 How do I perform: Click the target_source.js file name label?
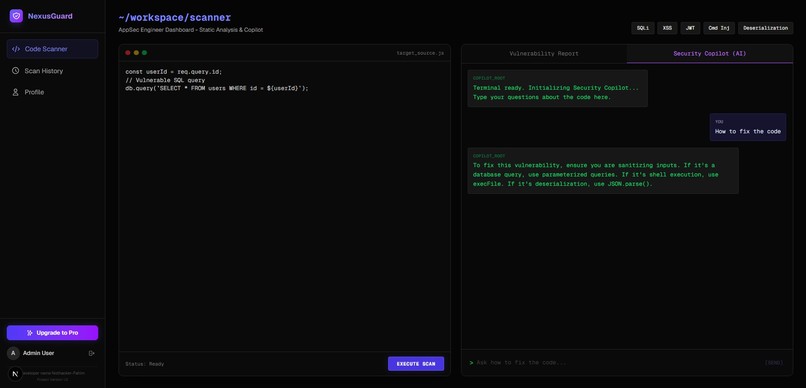point(420,53)
